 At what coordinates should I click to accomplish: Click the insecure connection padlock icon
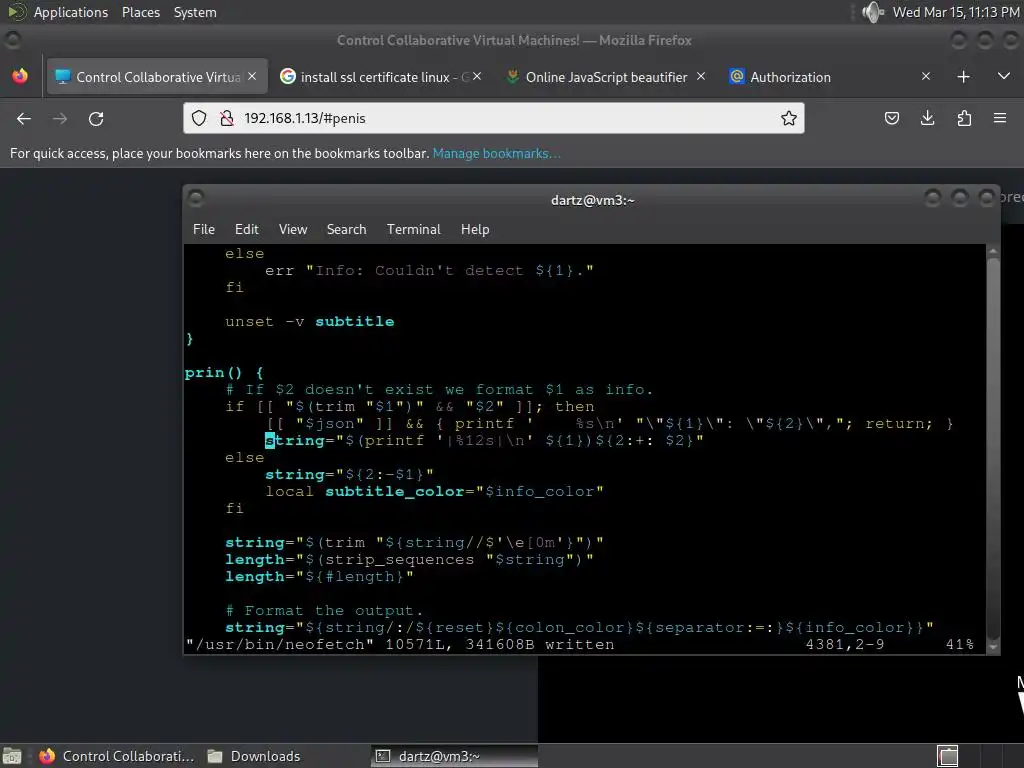click(227, 118)
